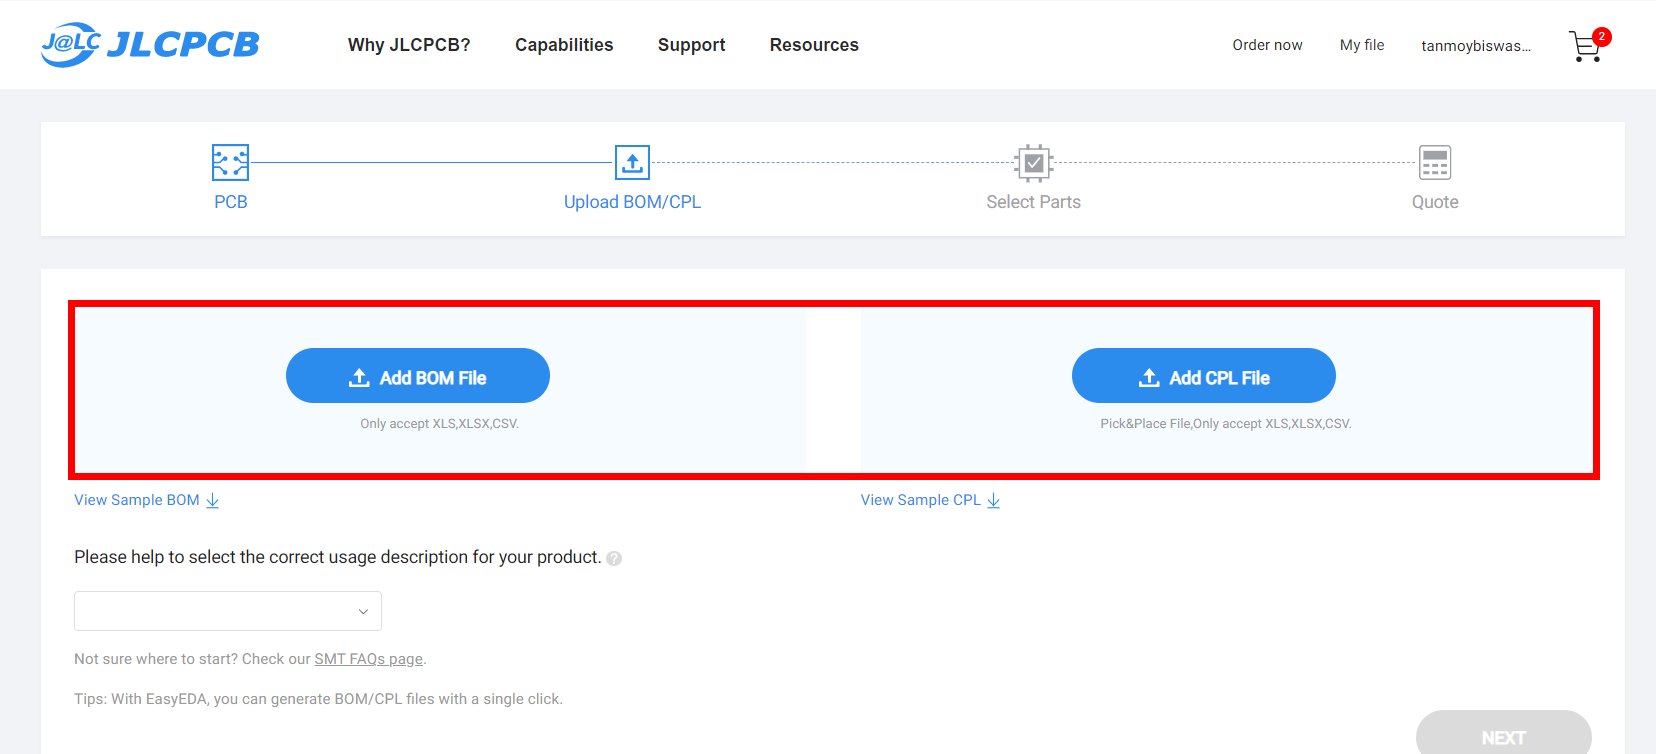Click the download arrow beside View Sample BOM
This screenshot has width=1656, height=754.
coord(213,500)
